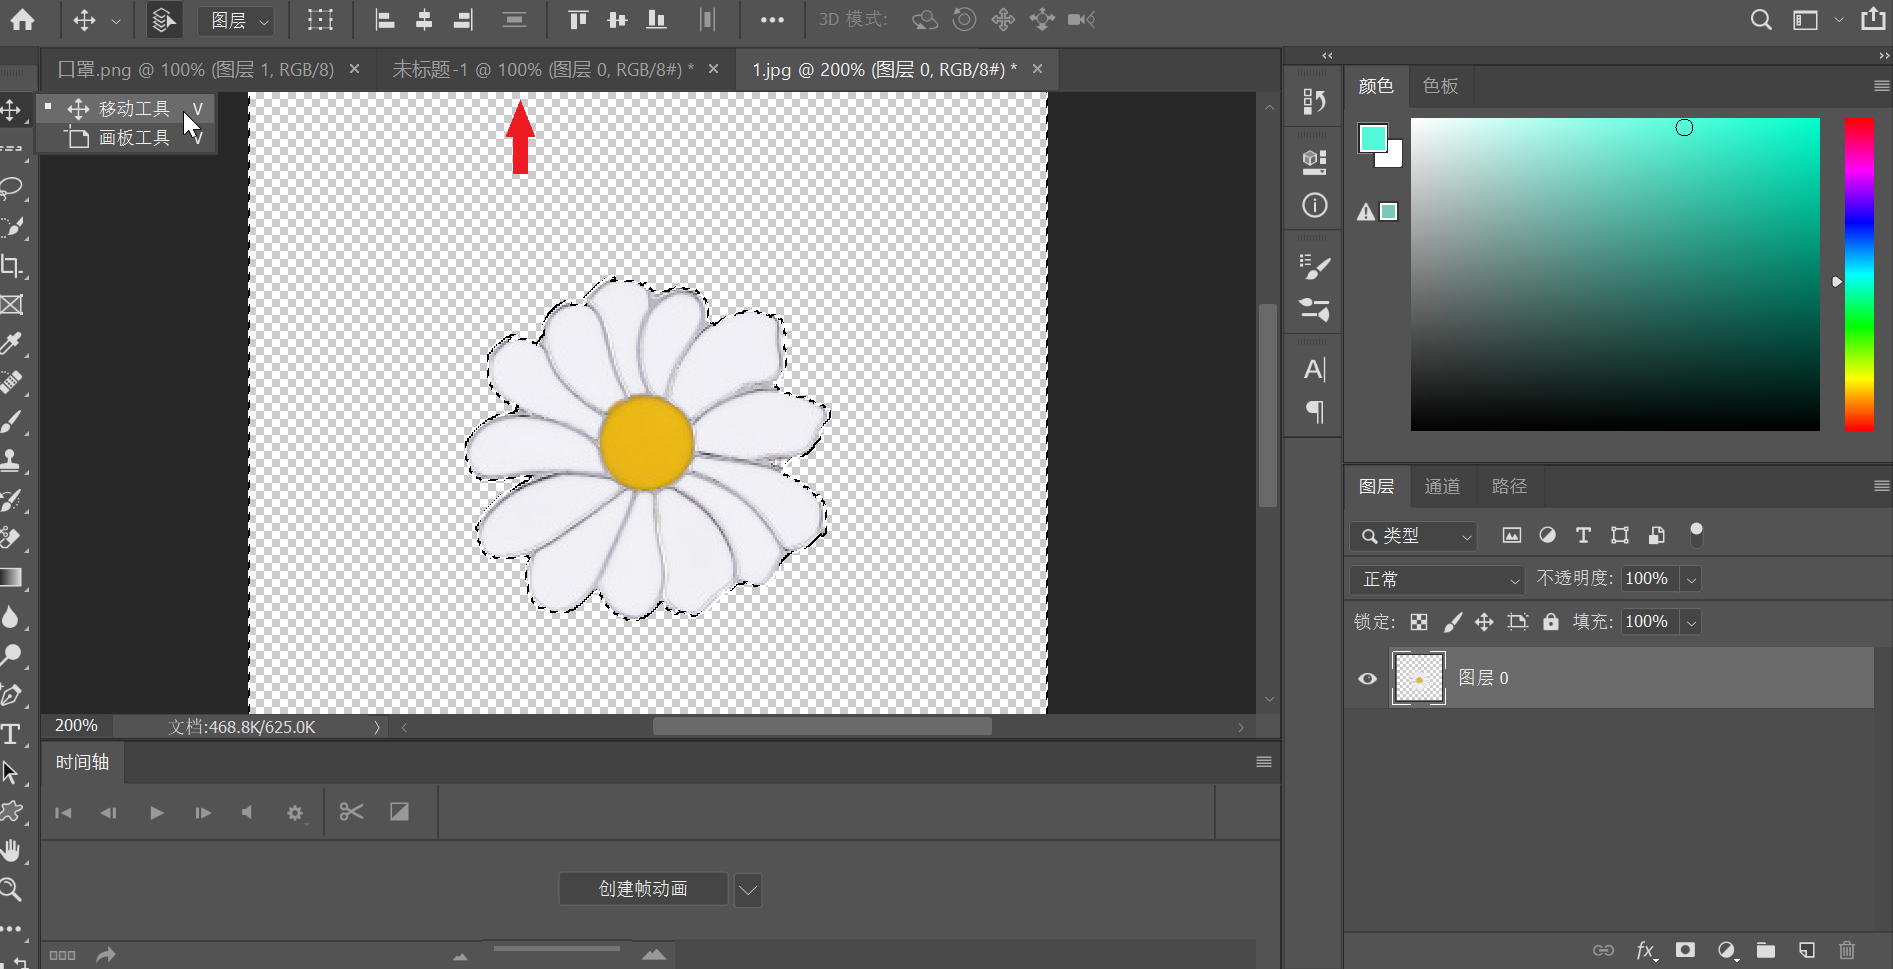Click the foreground color swatch
The image size is (1893, 969).
[x=1372, y=138]
